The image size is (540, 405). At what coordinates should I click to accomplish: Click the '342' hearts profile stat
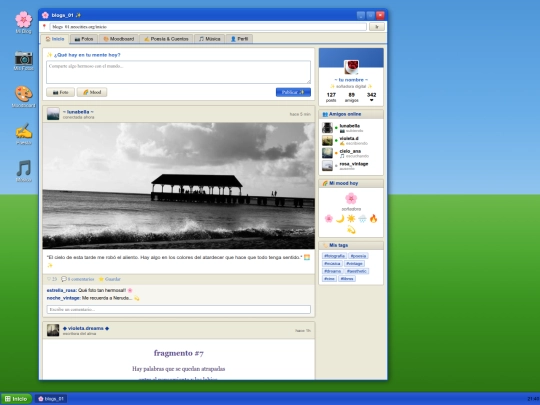tap(371, 97)
